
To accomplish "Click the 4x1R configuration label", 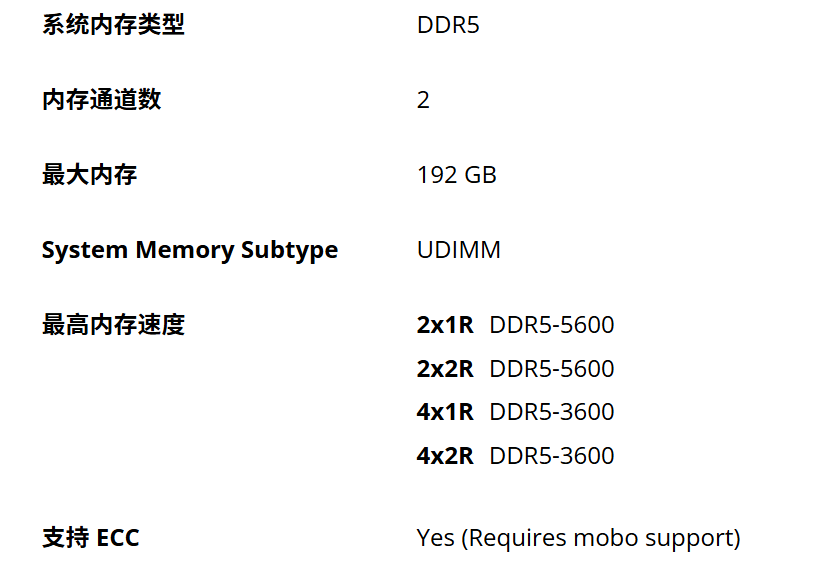I will coord(445,412).
